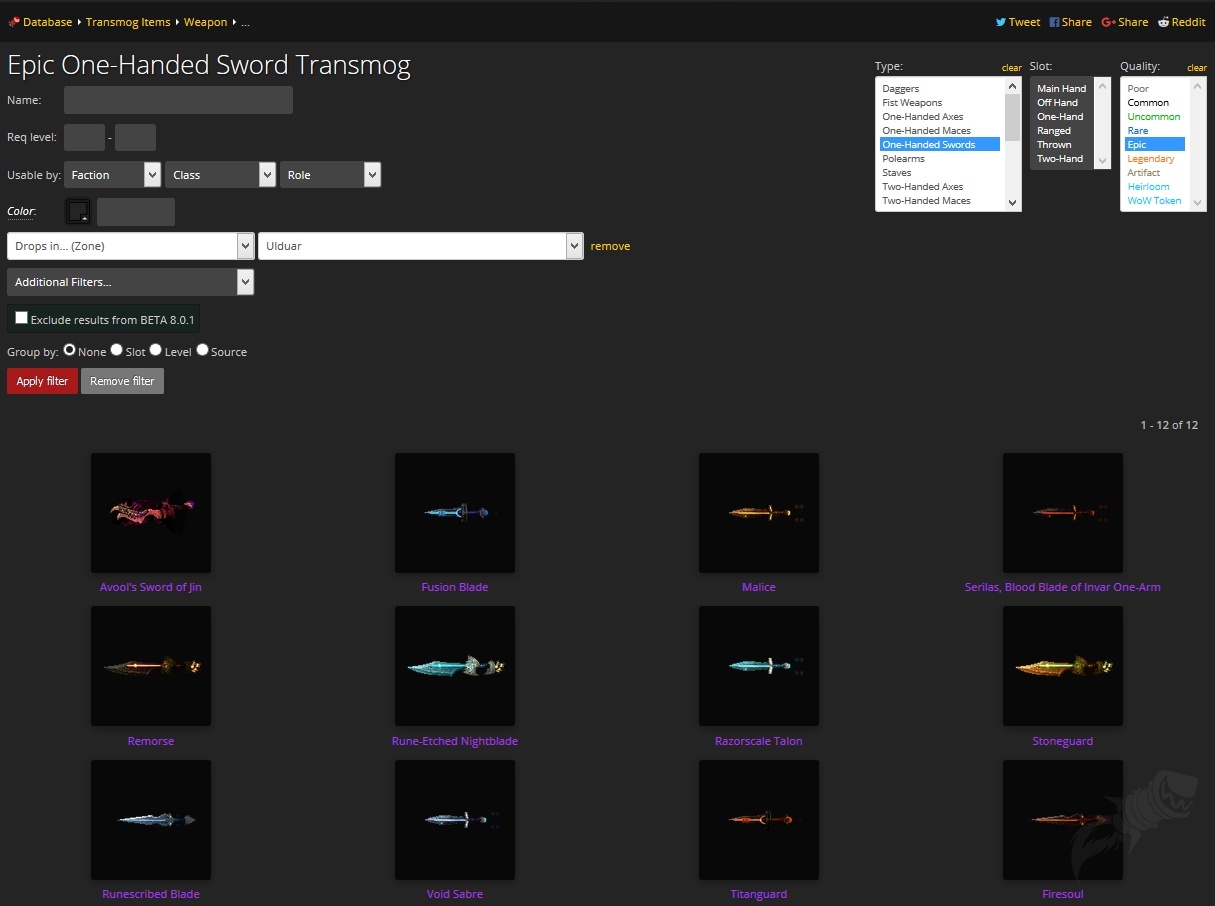This screenshot has width=1215, height=906.
Task: Select Group by Slot
Action: point(117,350)
